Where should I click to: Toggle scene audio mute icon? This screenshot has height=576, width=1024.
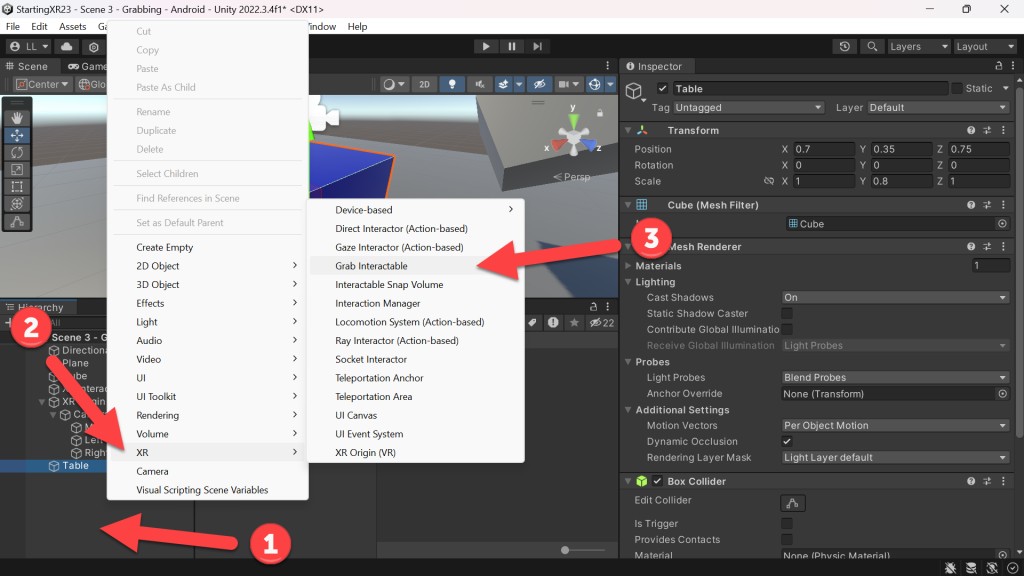pos(479,84)
